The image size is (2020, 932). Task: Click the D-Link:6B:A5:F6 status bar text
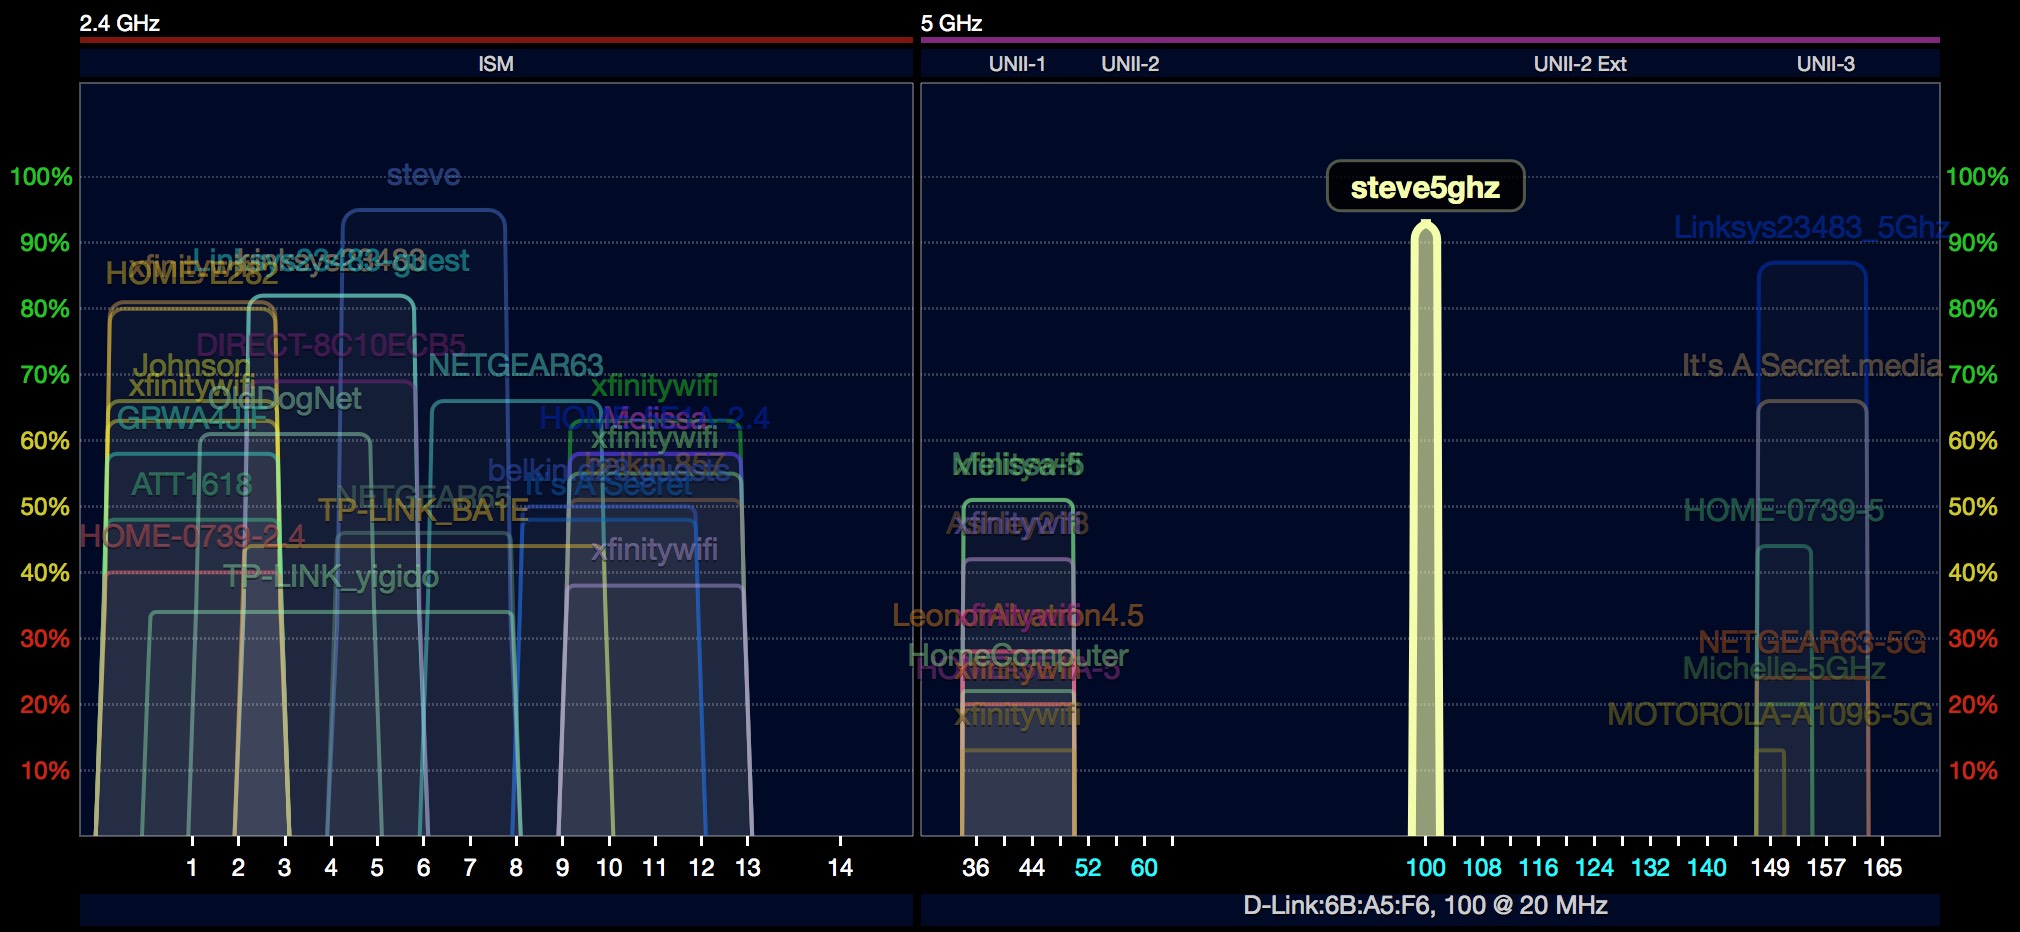pyautogui.click(x=1425, y=905)
